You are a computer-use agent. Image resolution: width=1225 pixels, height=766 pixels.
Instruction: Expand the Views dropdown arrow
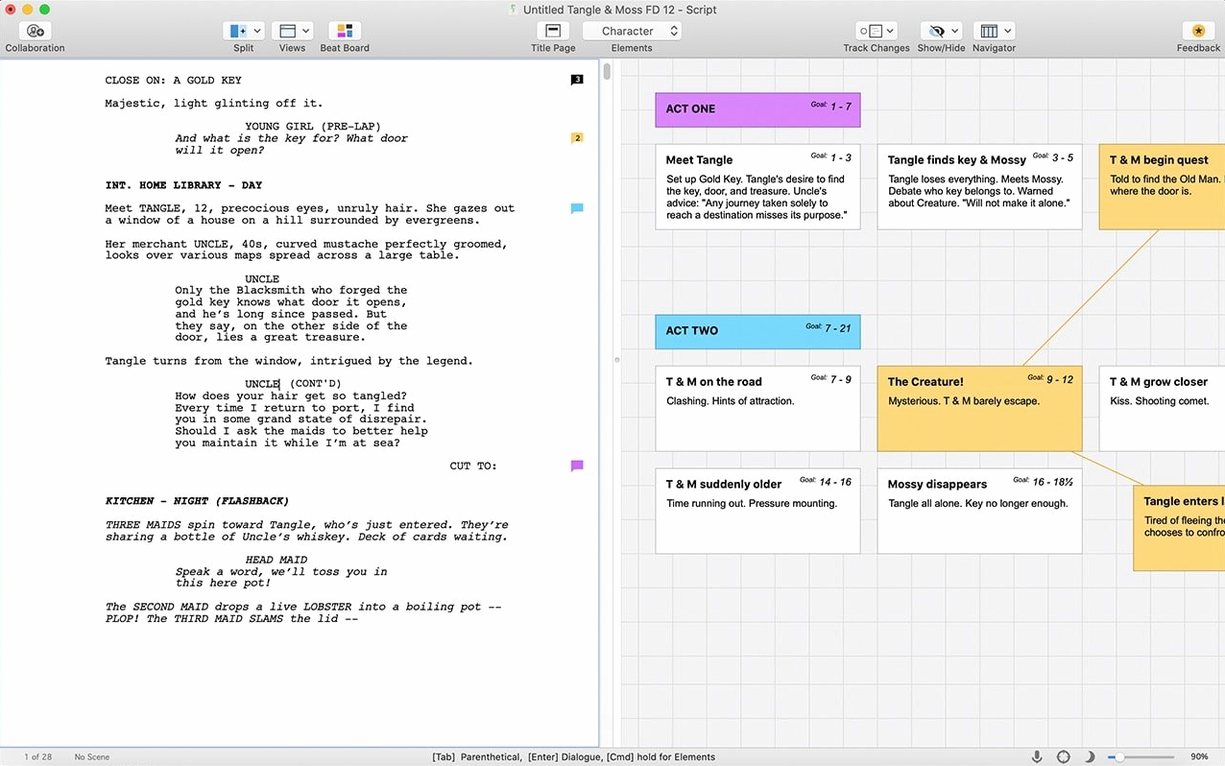306,31
